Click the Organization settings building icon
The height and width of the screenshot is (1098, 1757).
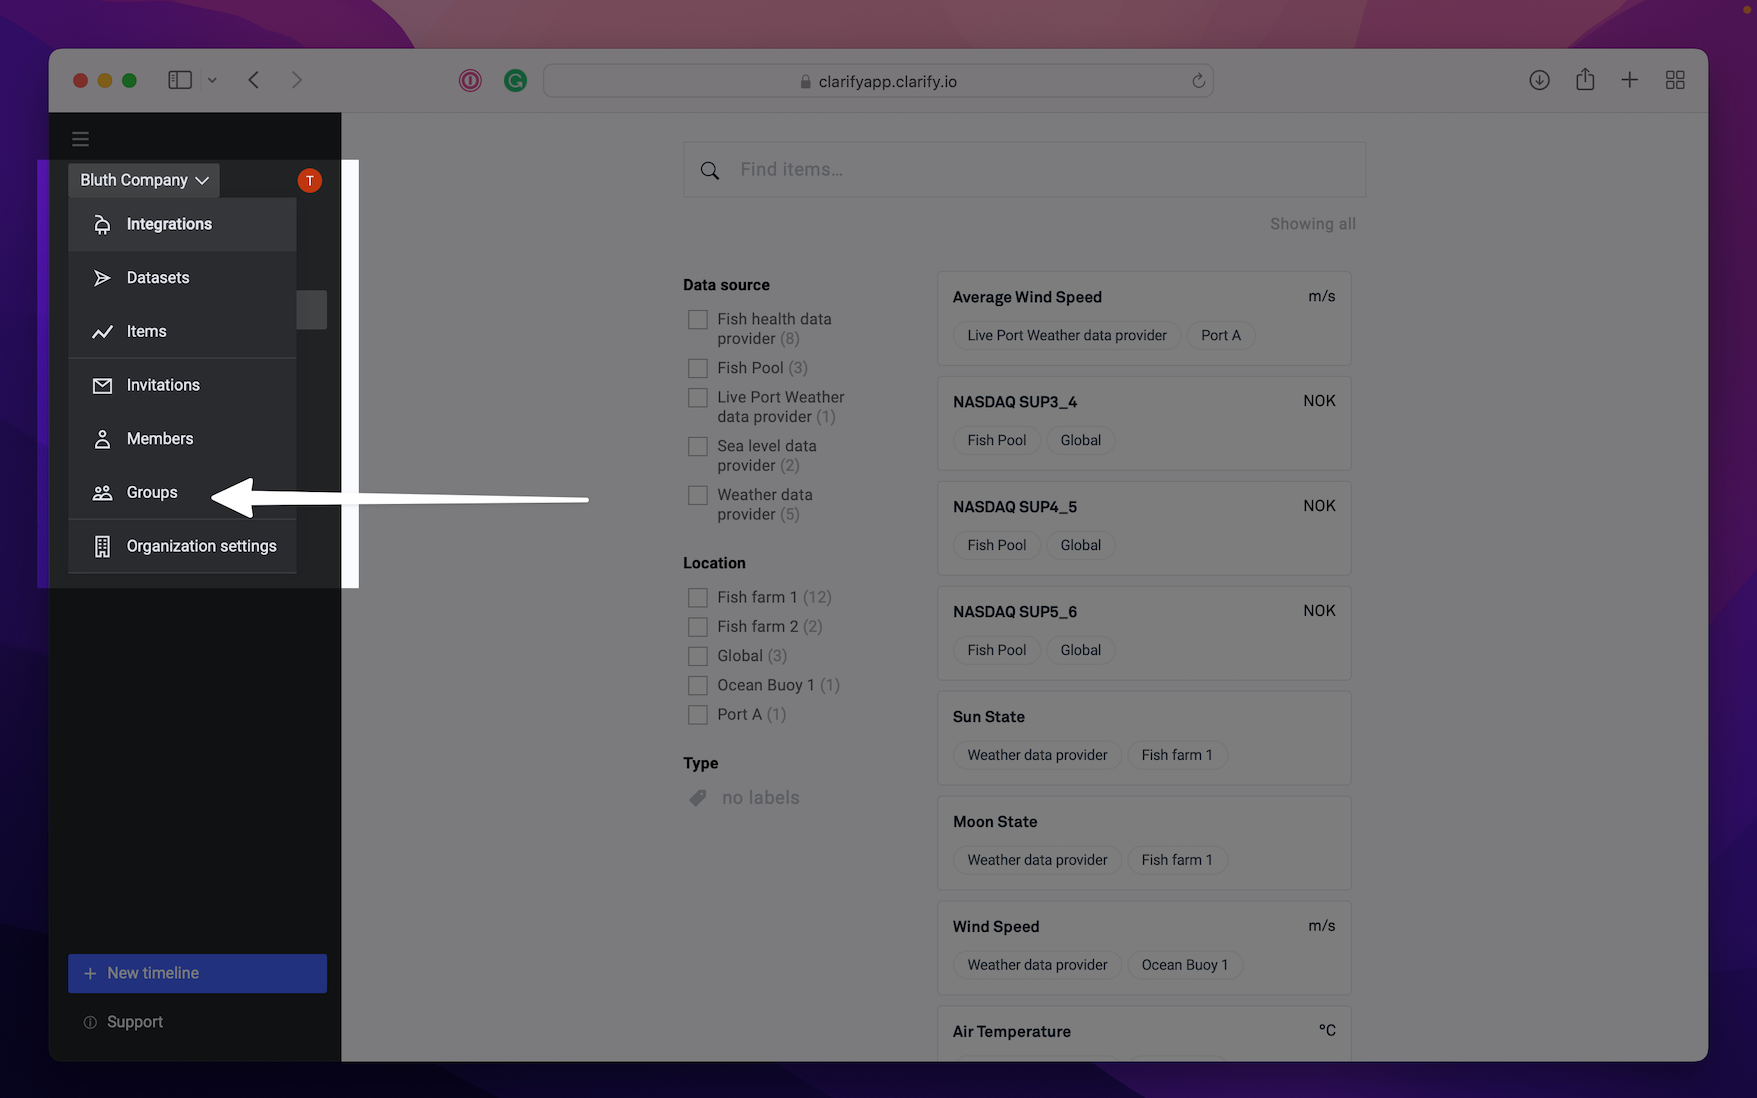click(102, 546)
